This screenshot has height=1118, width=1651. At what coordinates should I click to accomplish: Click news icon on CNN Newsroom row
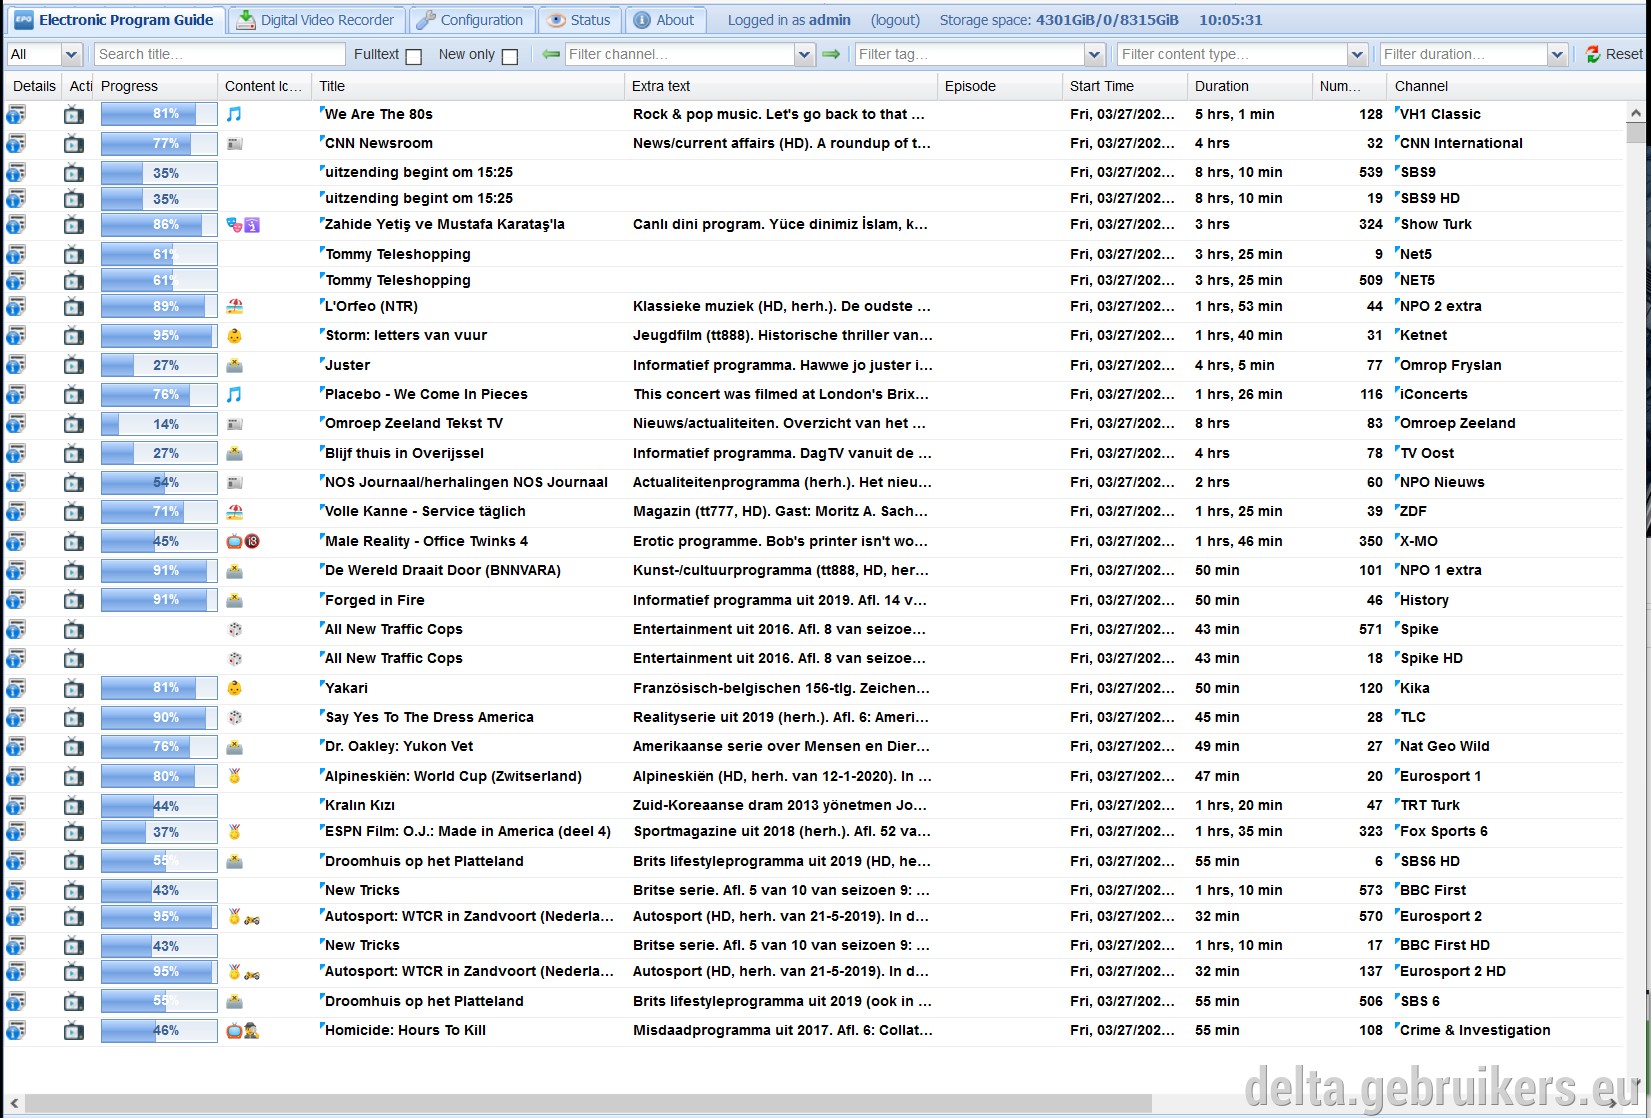(234, 144)
